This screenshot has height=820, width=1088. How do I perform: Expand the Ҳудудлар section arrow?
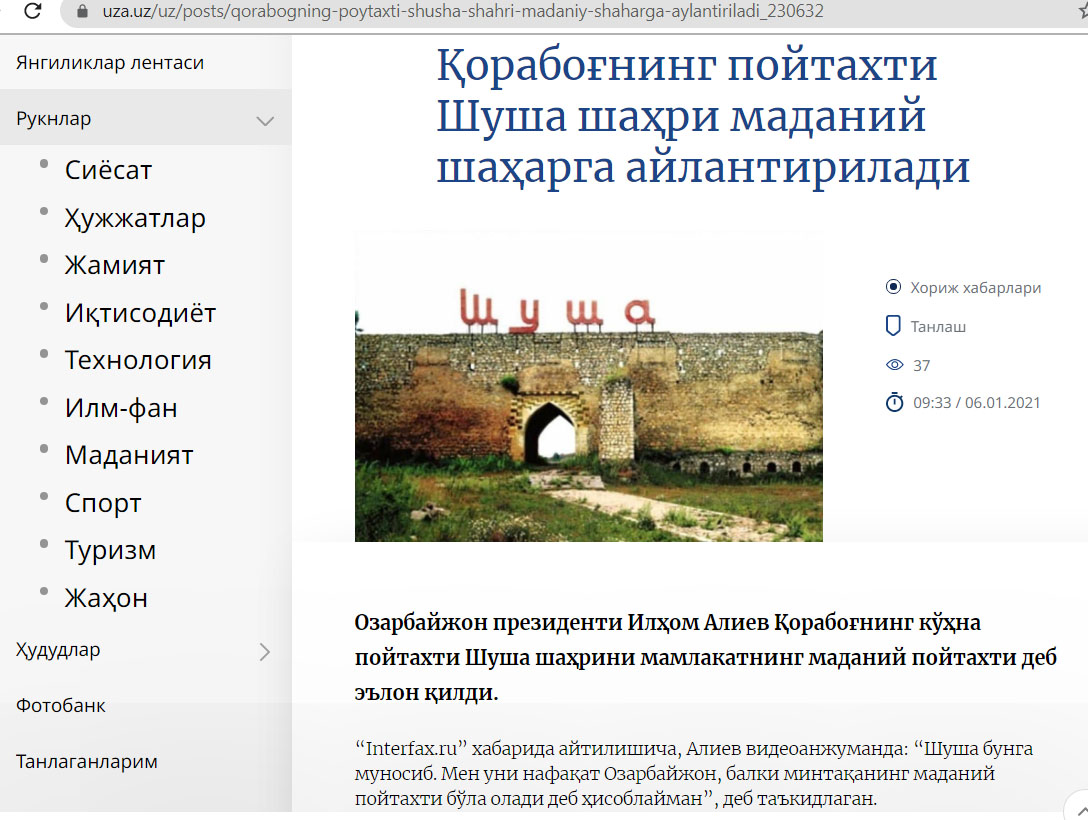(x=264, y=651)
